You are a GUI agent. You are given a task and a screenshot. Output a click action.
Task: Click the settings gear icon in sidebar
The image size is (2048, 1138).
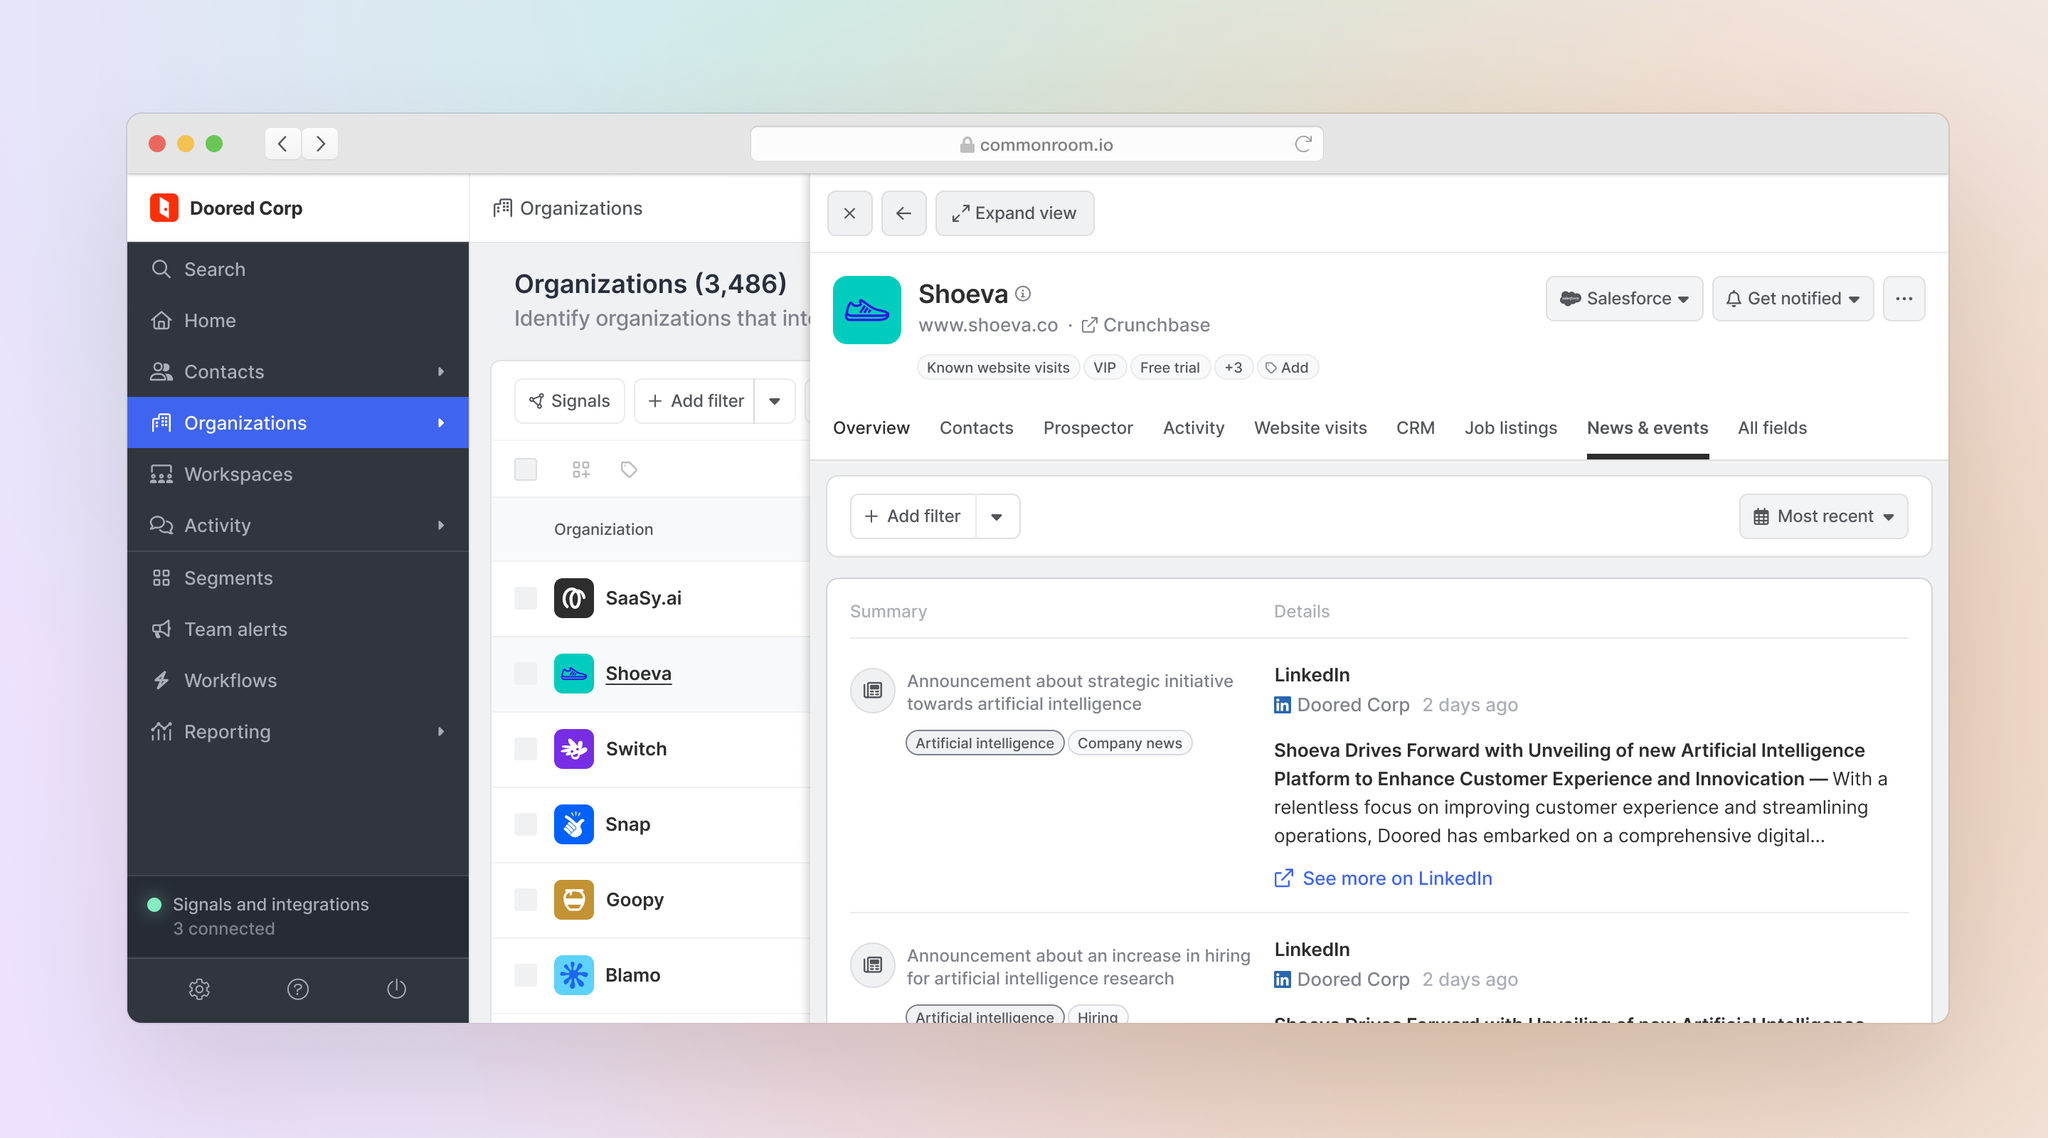coord(199,989)
